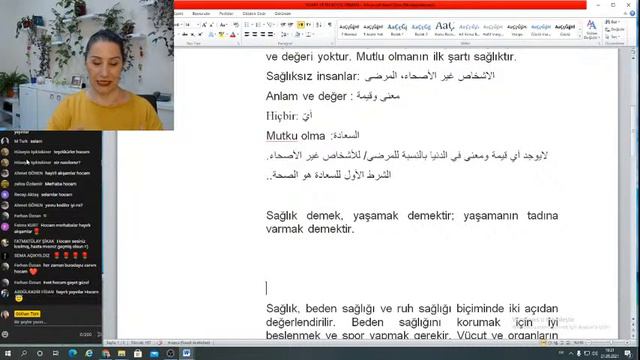Apply the Konu Başlığı title style

coord(445,29)
